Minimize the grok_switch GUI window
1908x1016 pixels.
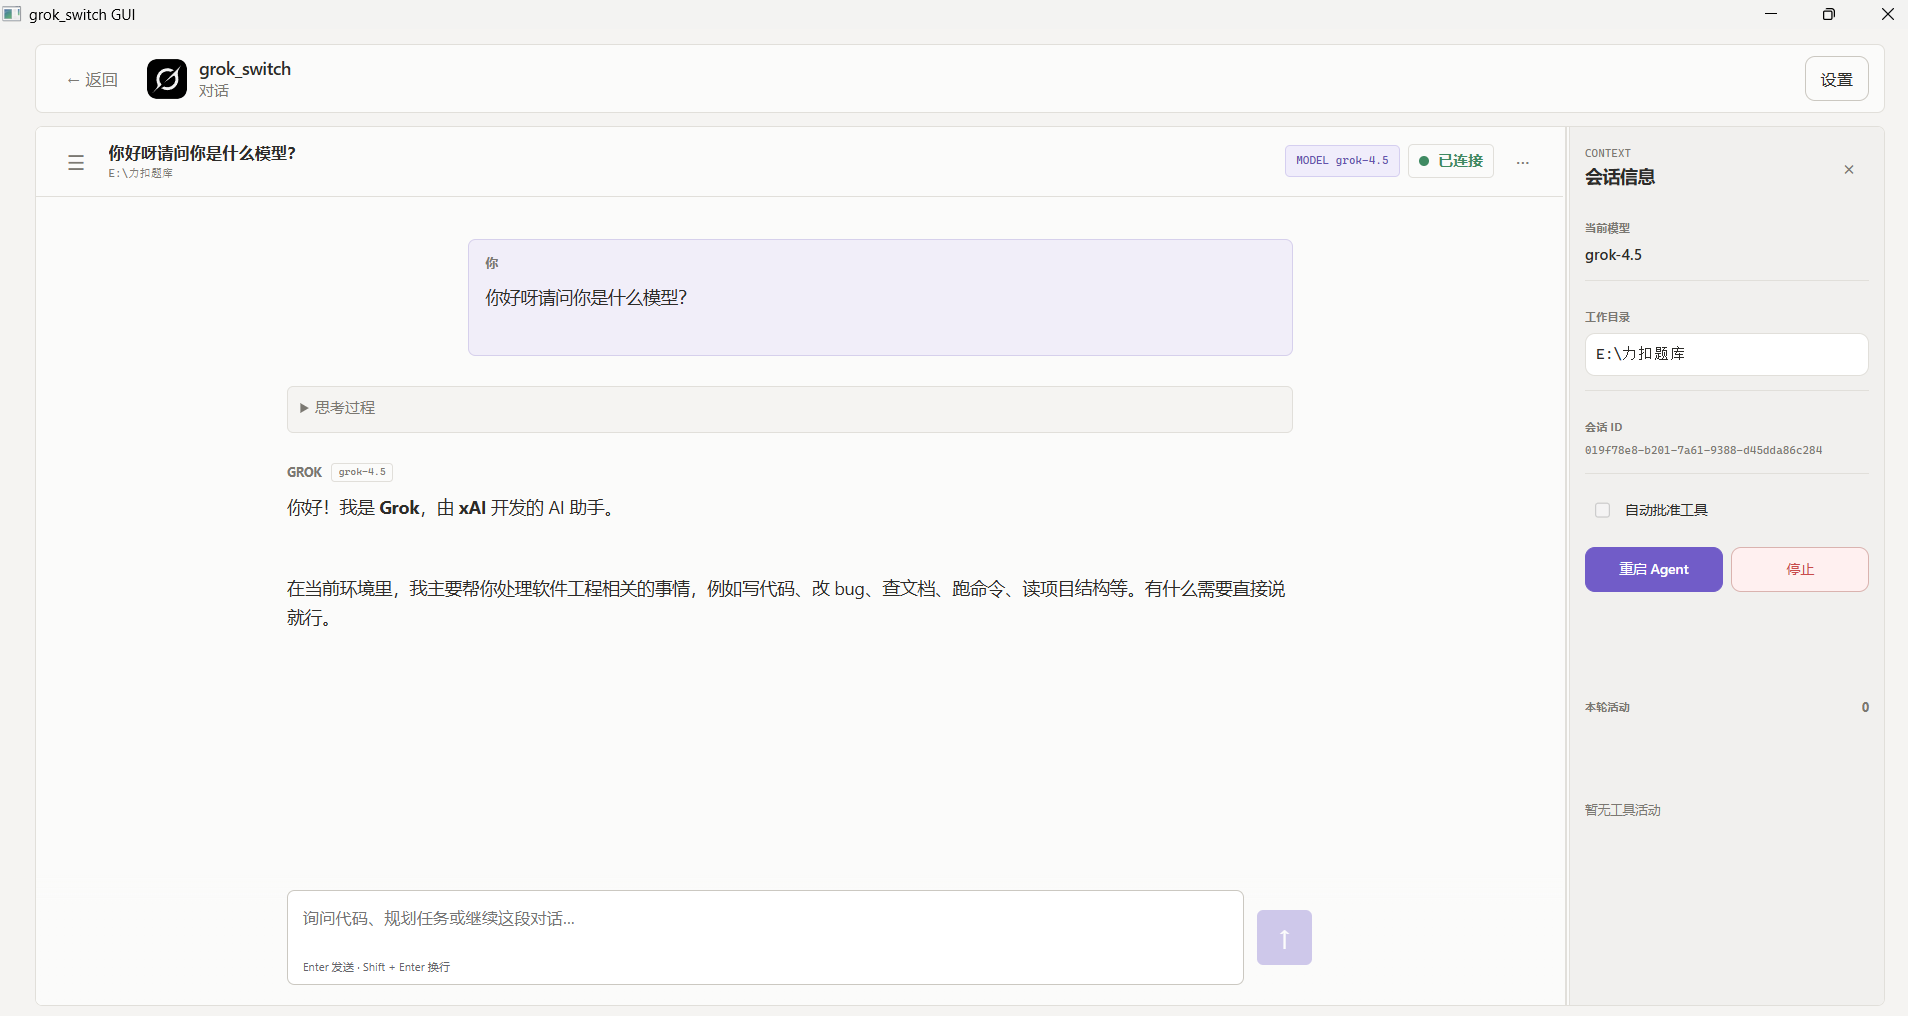[x=1771, y=14]
